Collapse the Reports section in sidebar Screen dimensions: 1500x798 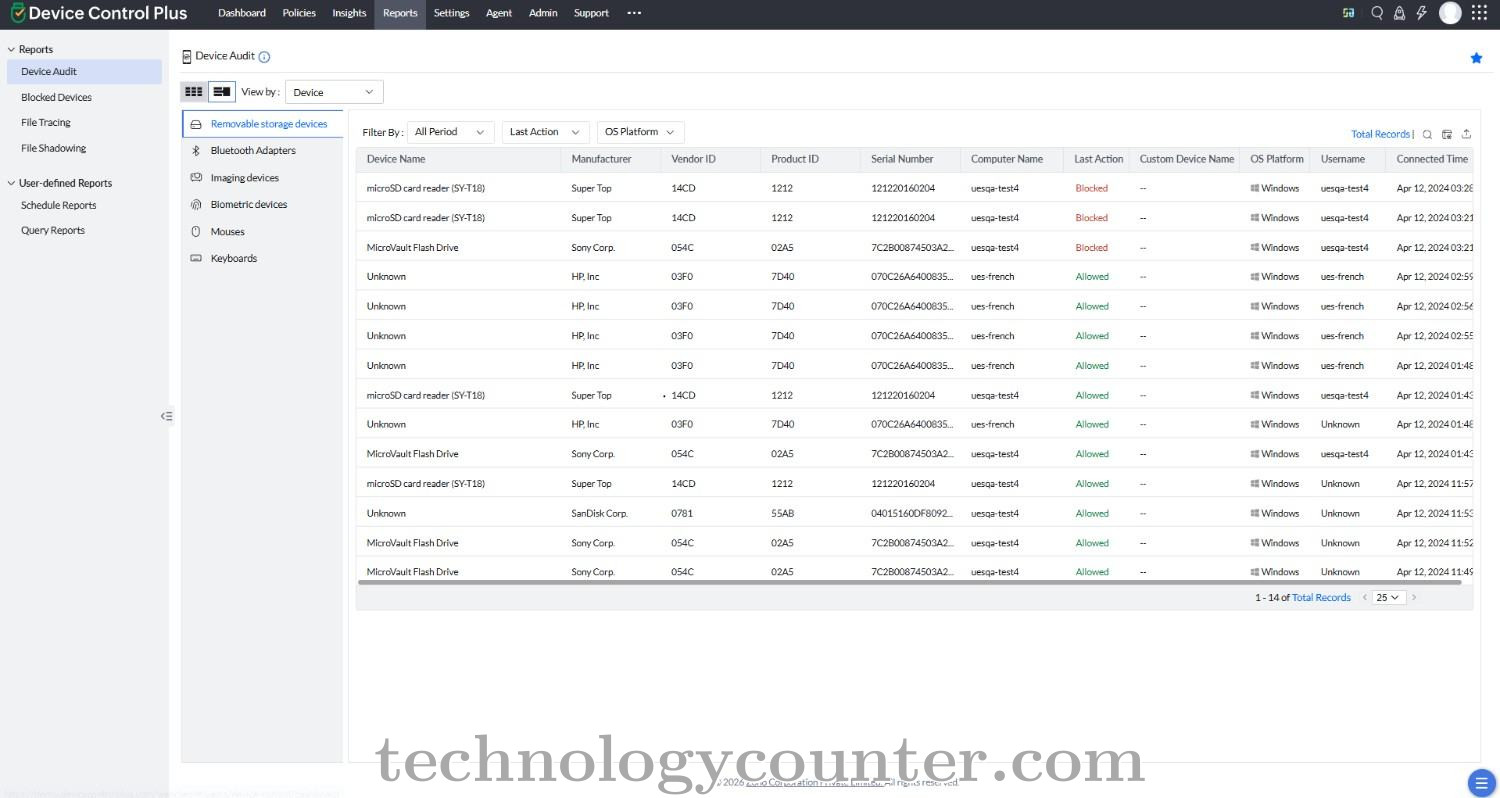coord(11,49)
